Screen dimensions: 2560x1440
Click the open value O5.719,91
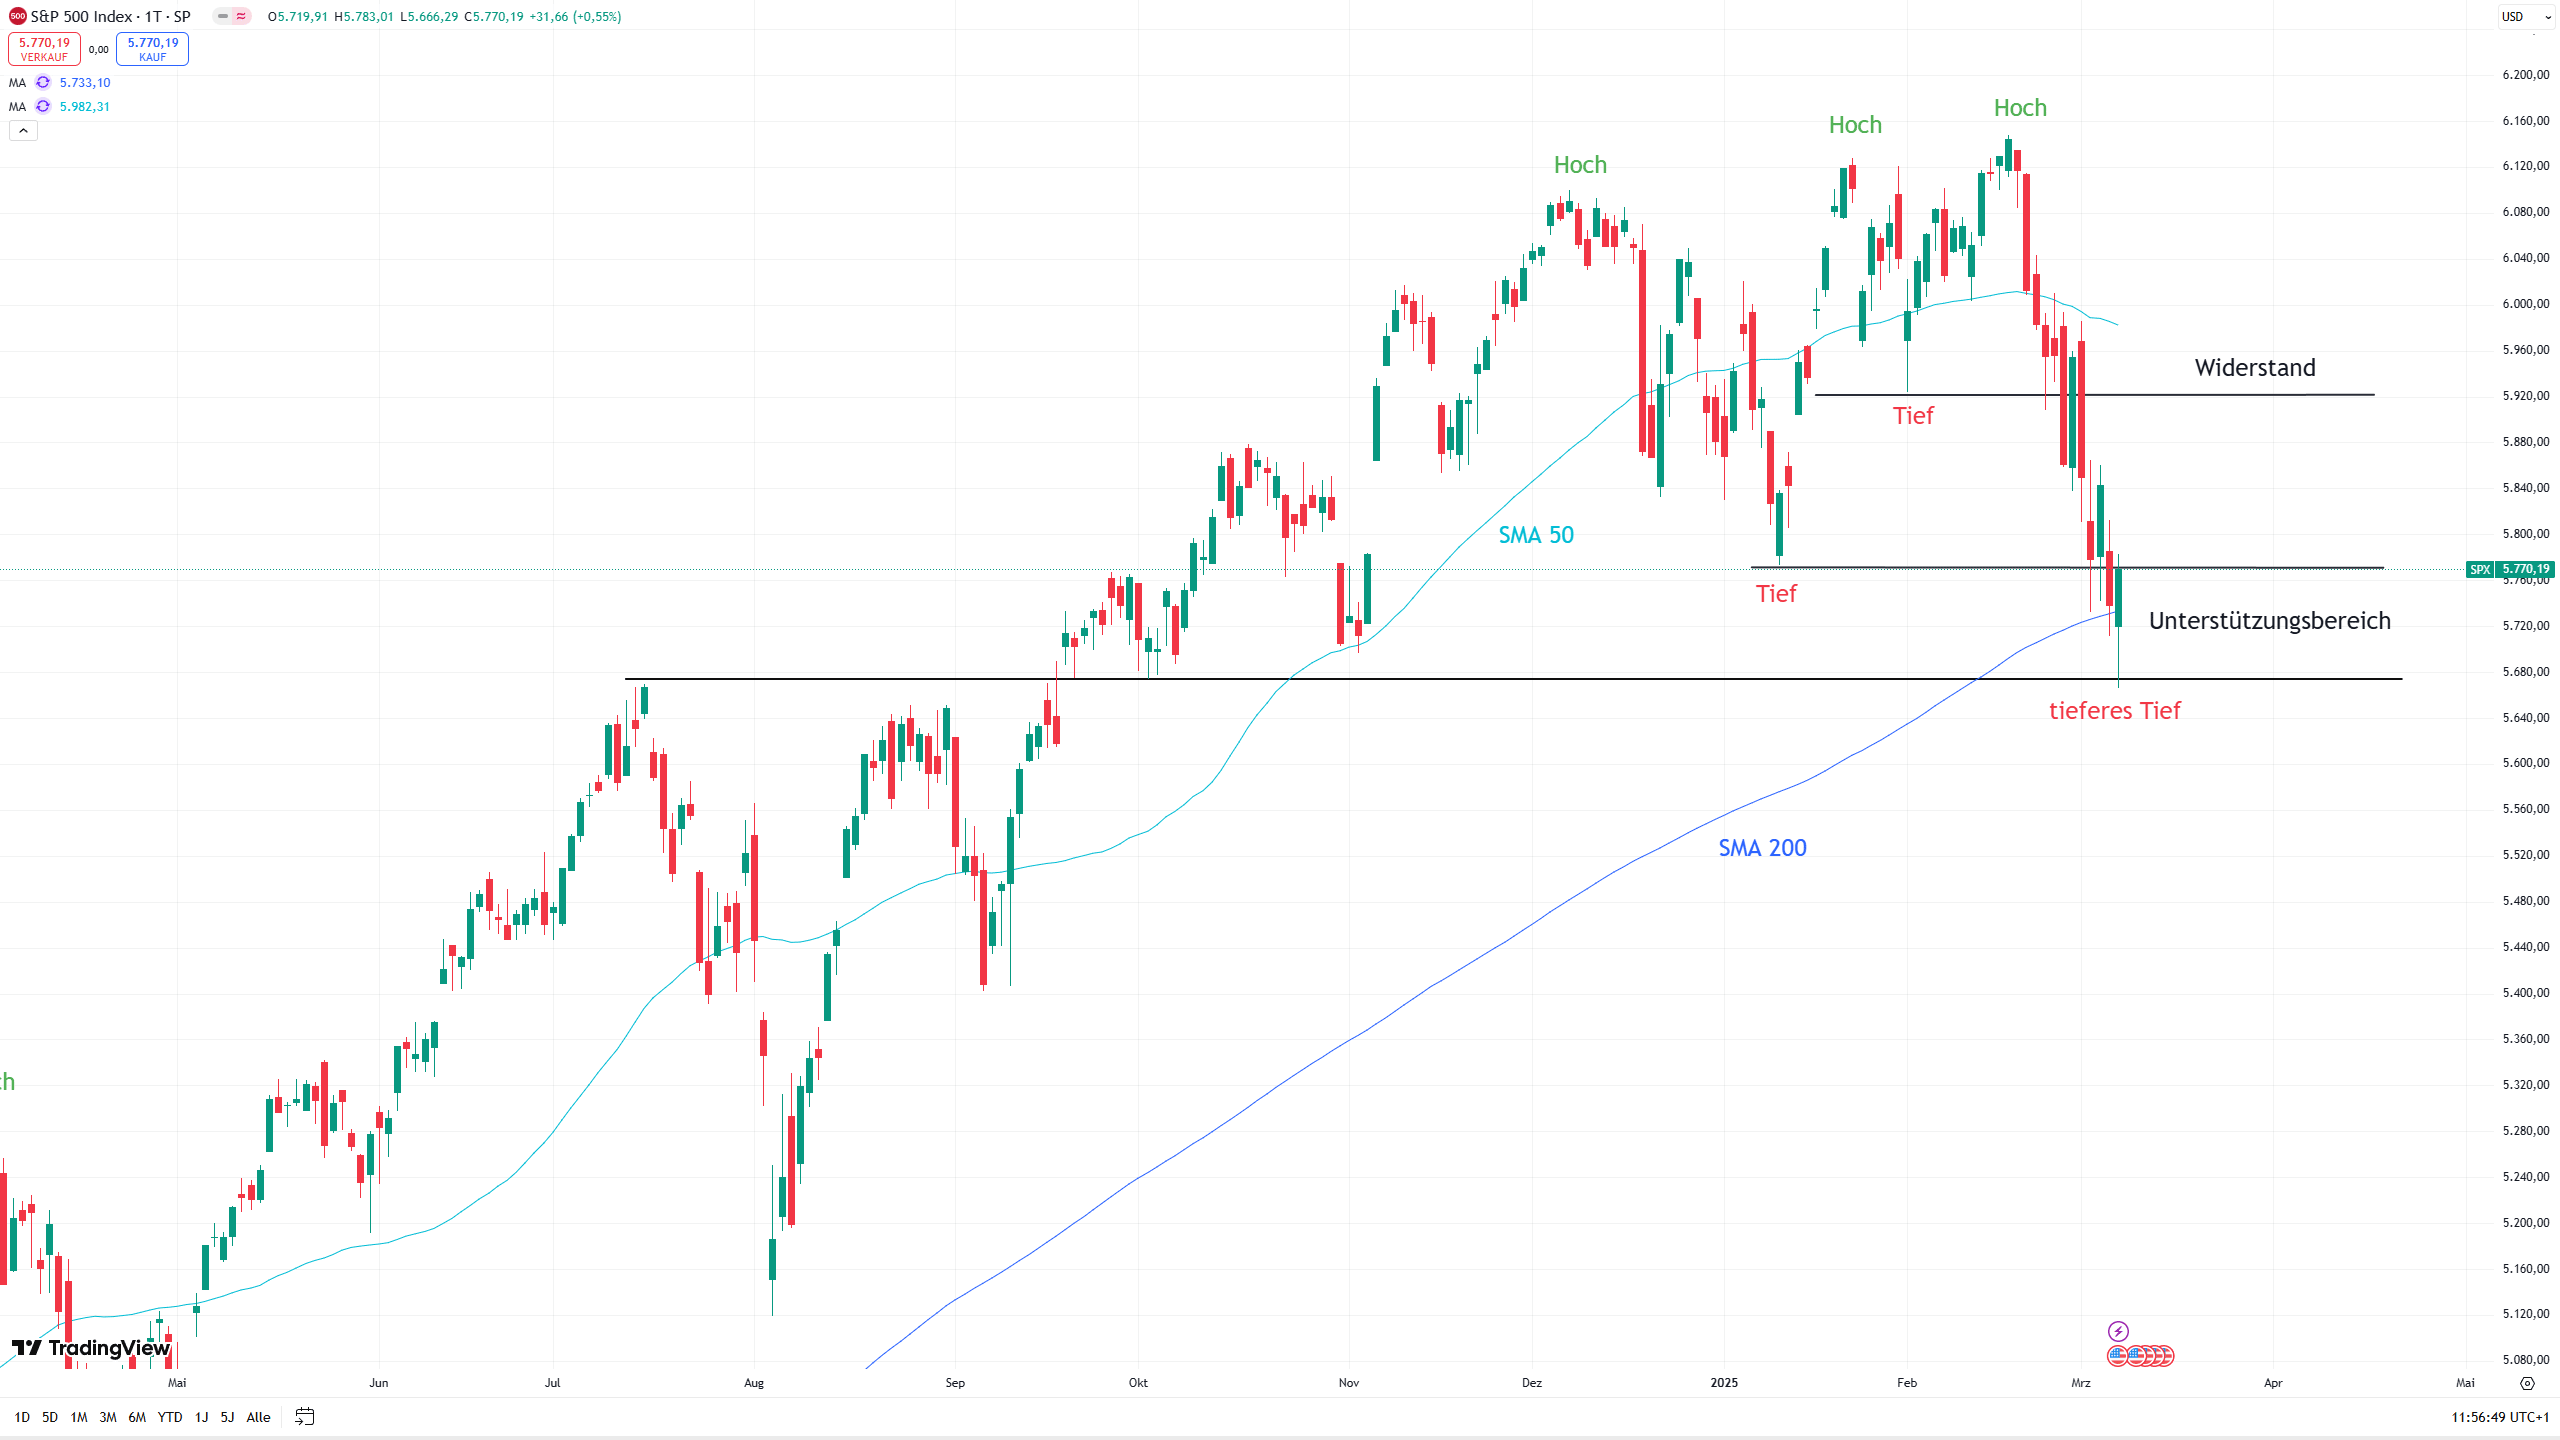[297, 17]
